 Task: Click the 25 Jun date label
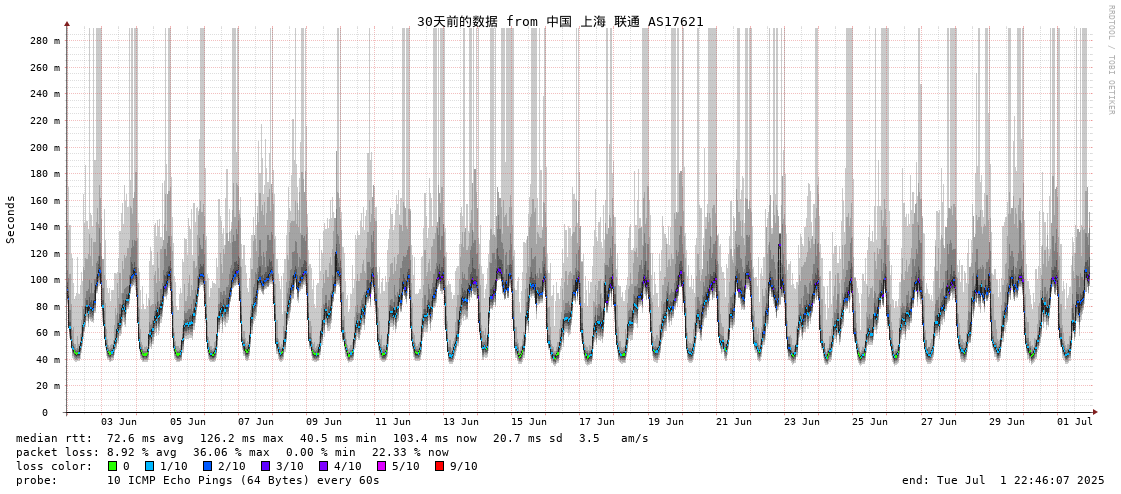coord(871,422)
